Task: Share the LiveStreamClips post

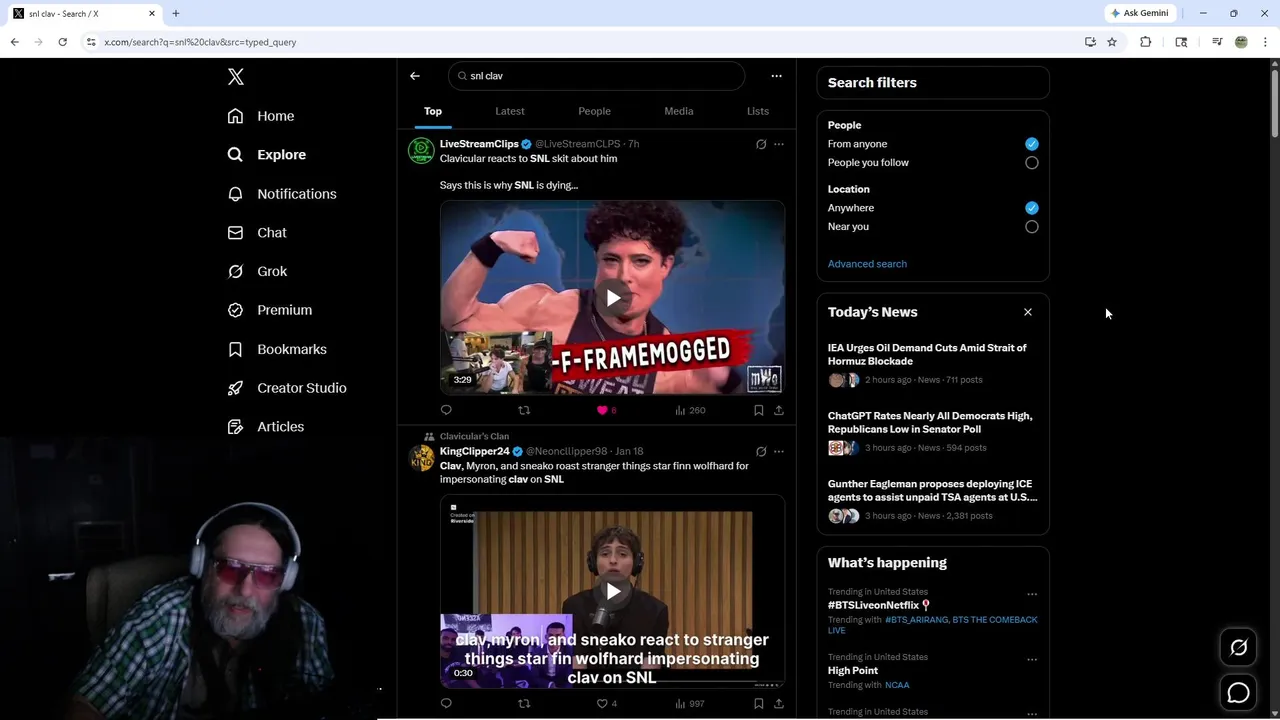Action: 779,410
